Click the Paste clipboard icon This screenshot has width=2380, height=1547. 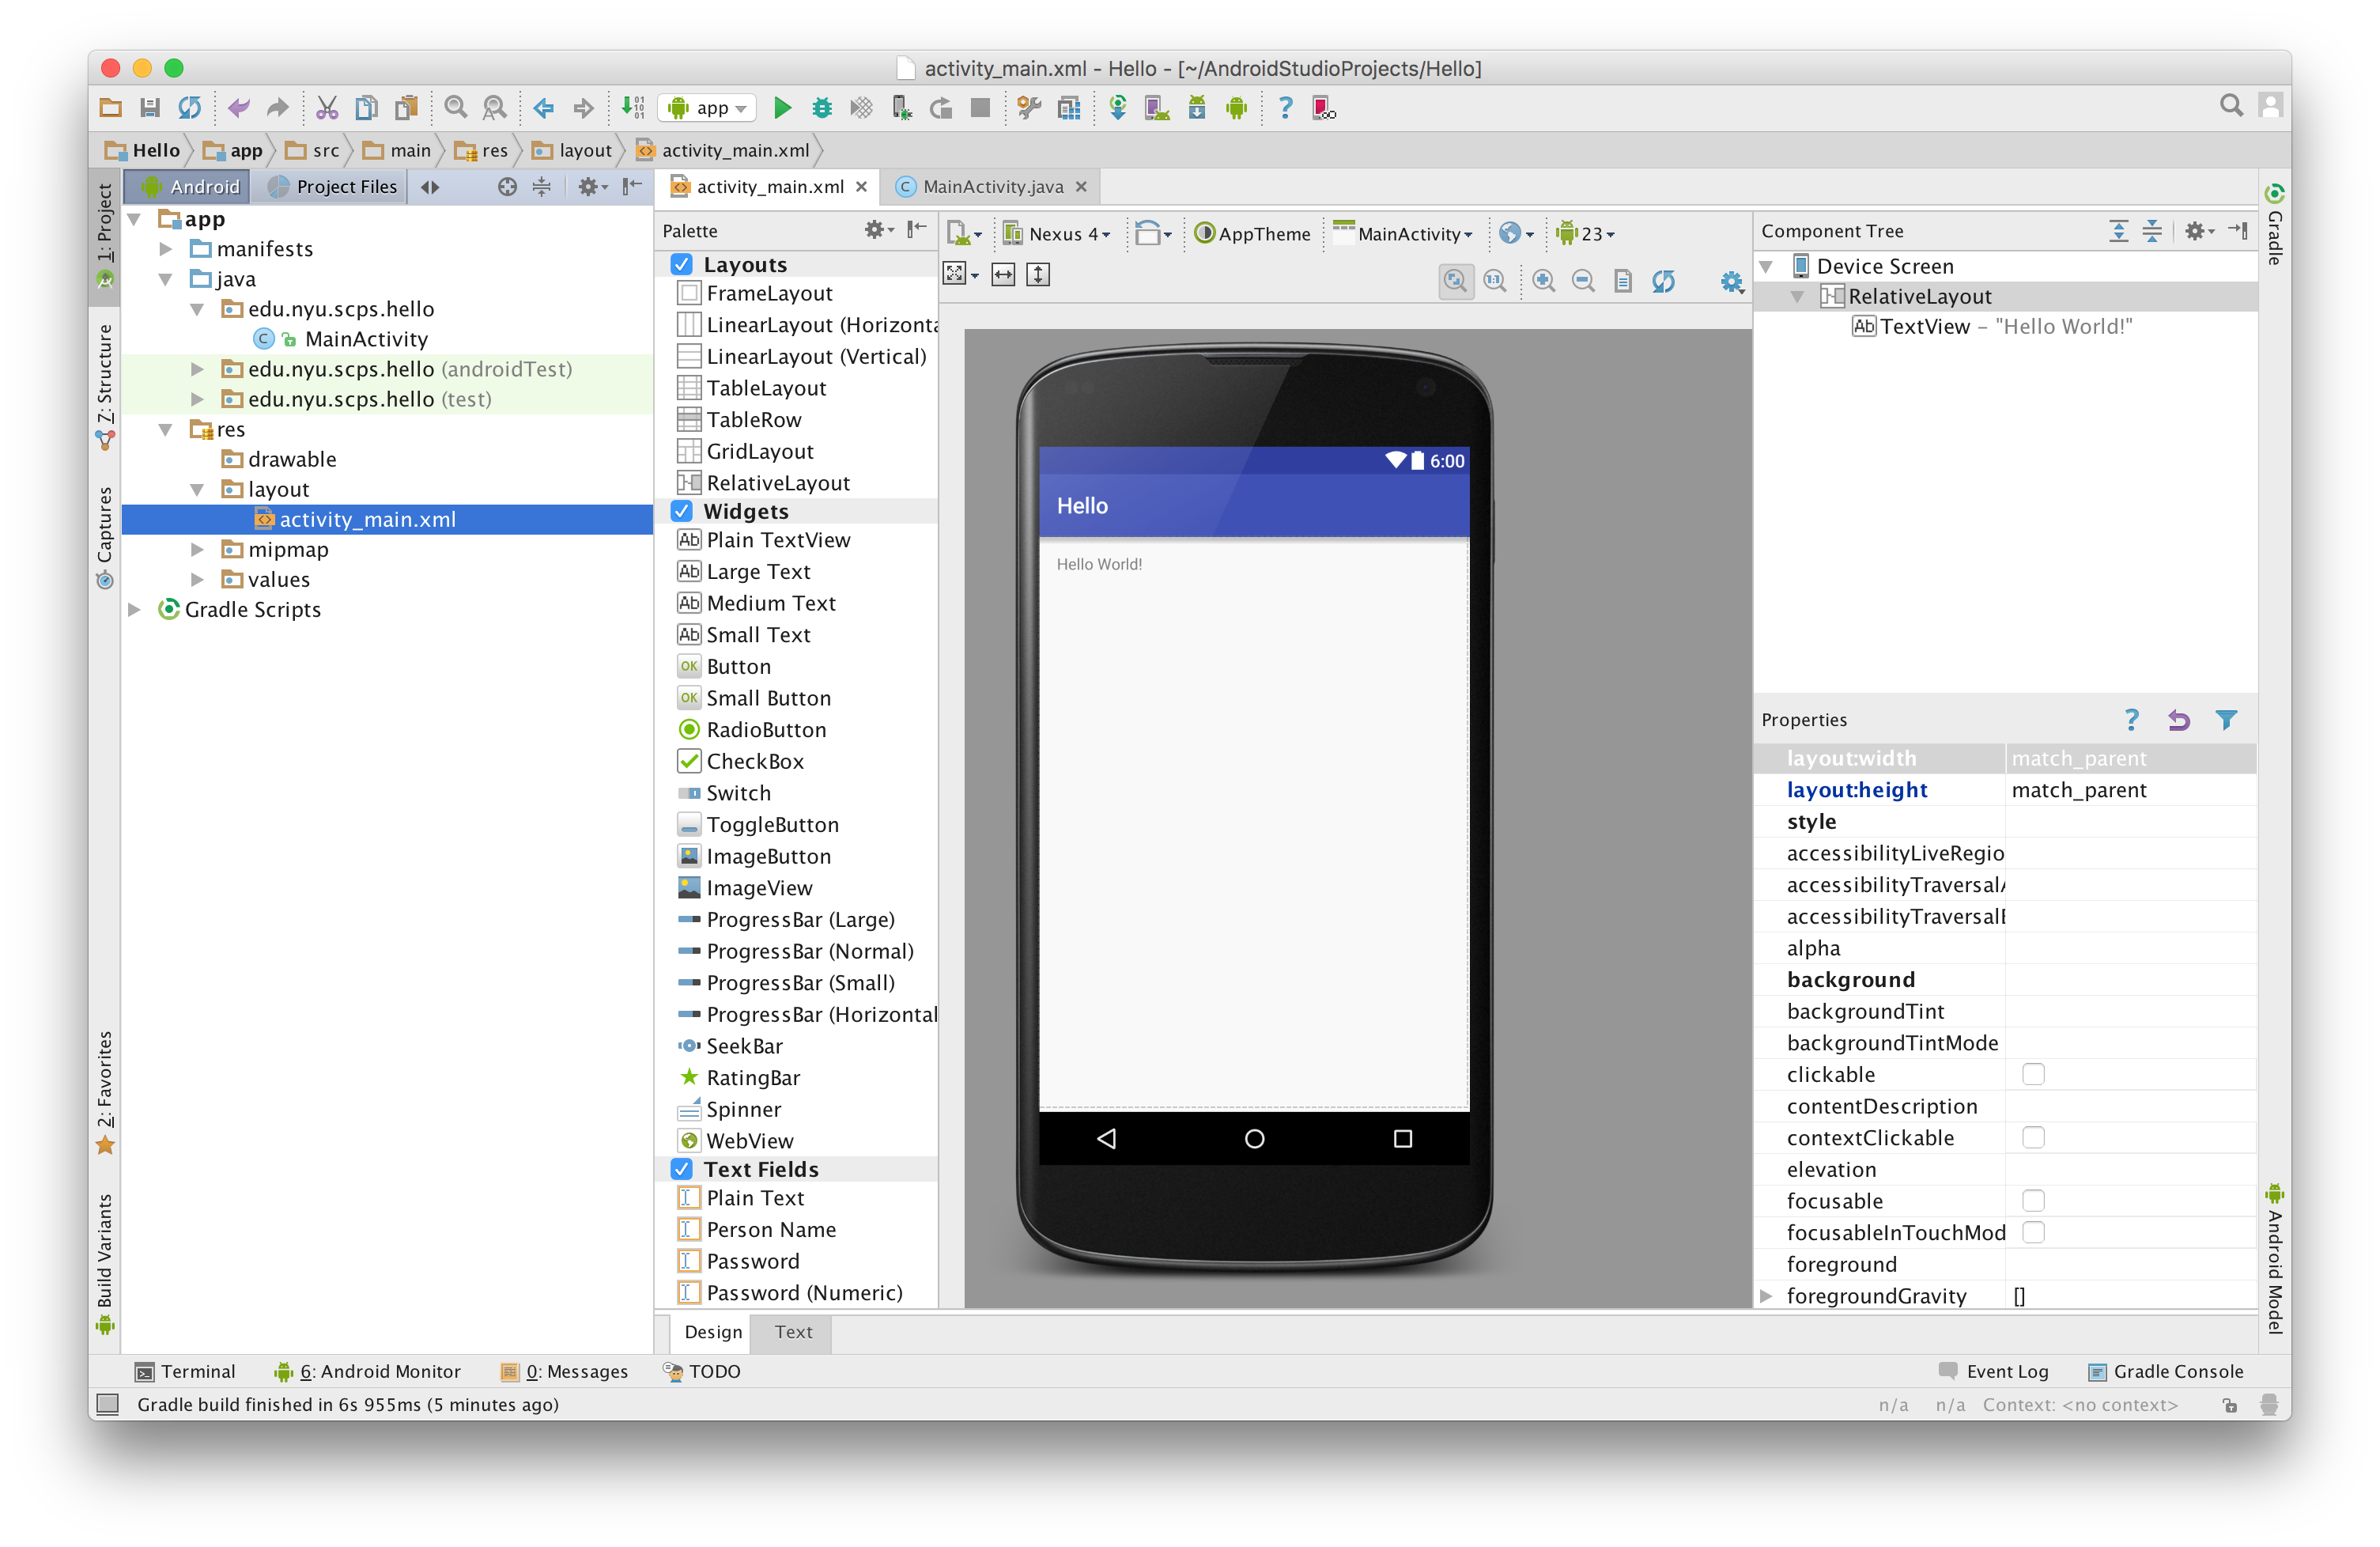point(406,108)
